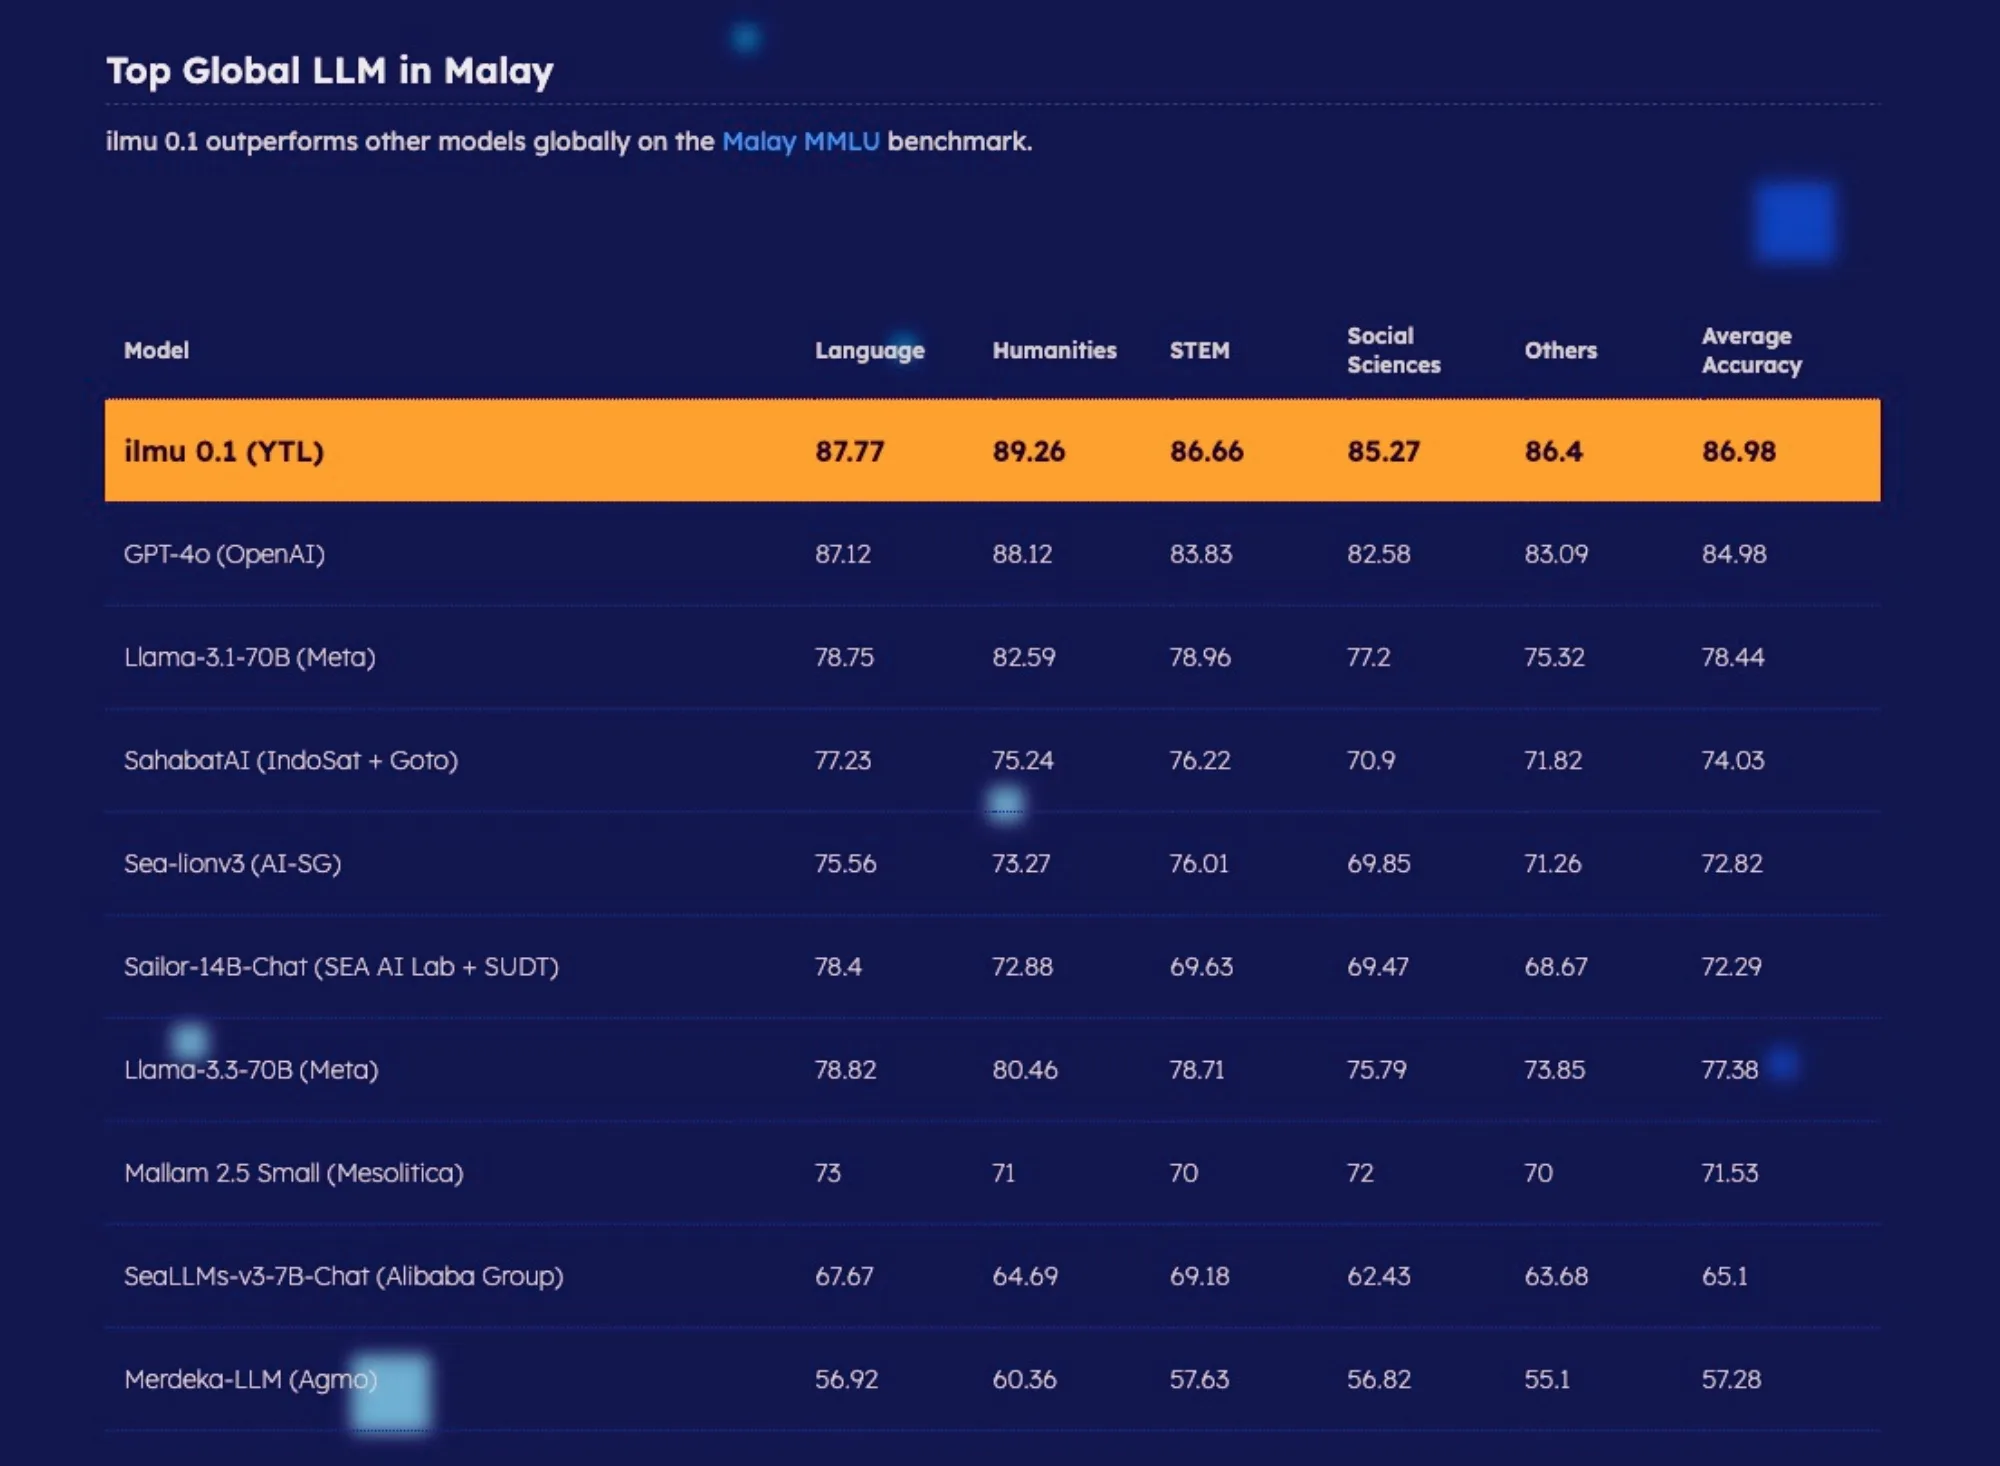
Task: Open the Malay MMLU benchmark link
Action: (x=800, y=142)
